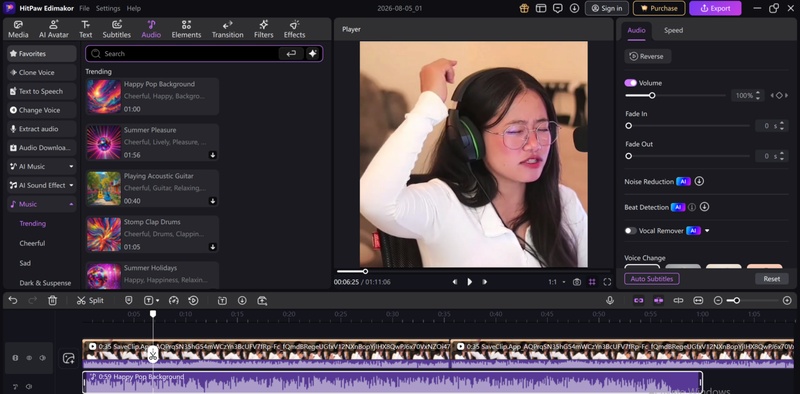This screenshot has height=394, width=800.
Task: Open the layout switcher icon
Action: [x=541, y=8]
